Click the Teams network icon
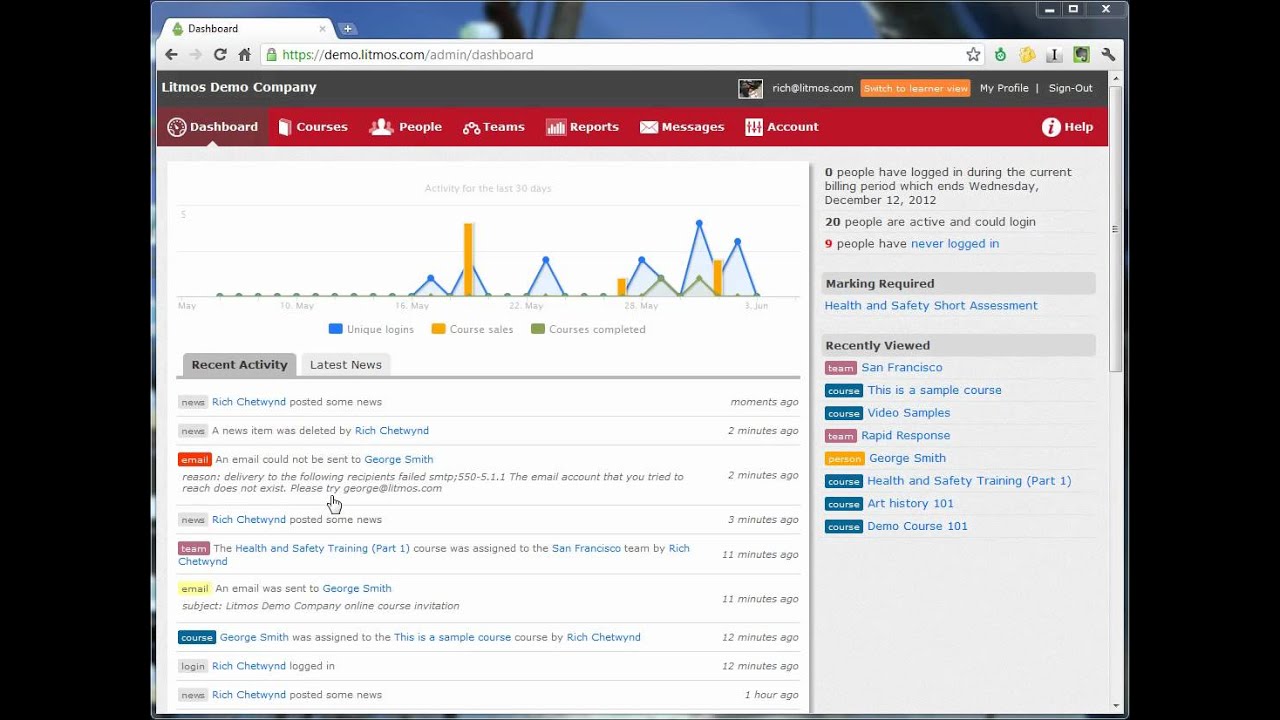Image resolution: width=1280 pixels, height=720 pixels. 471,128
